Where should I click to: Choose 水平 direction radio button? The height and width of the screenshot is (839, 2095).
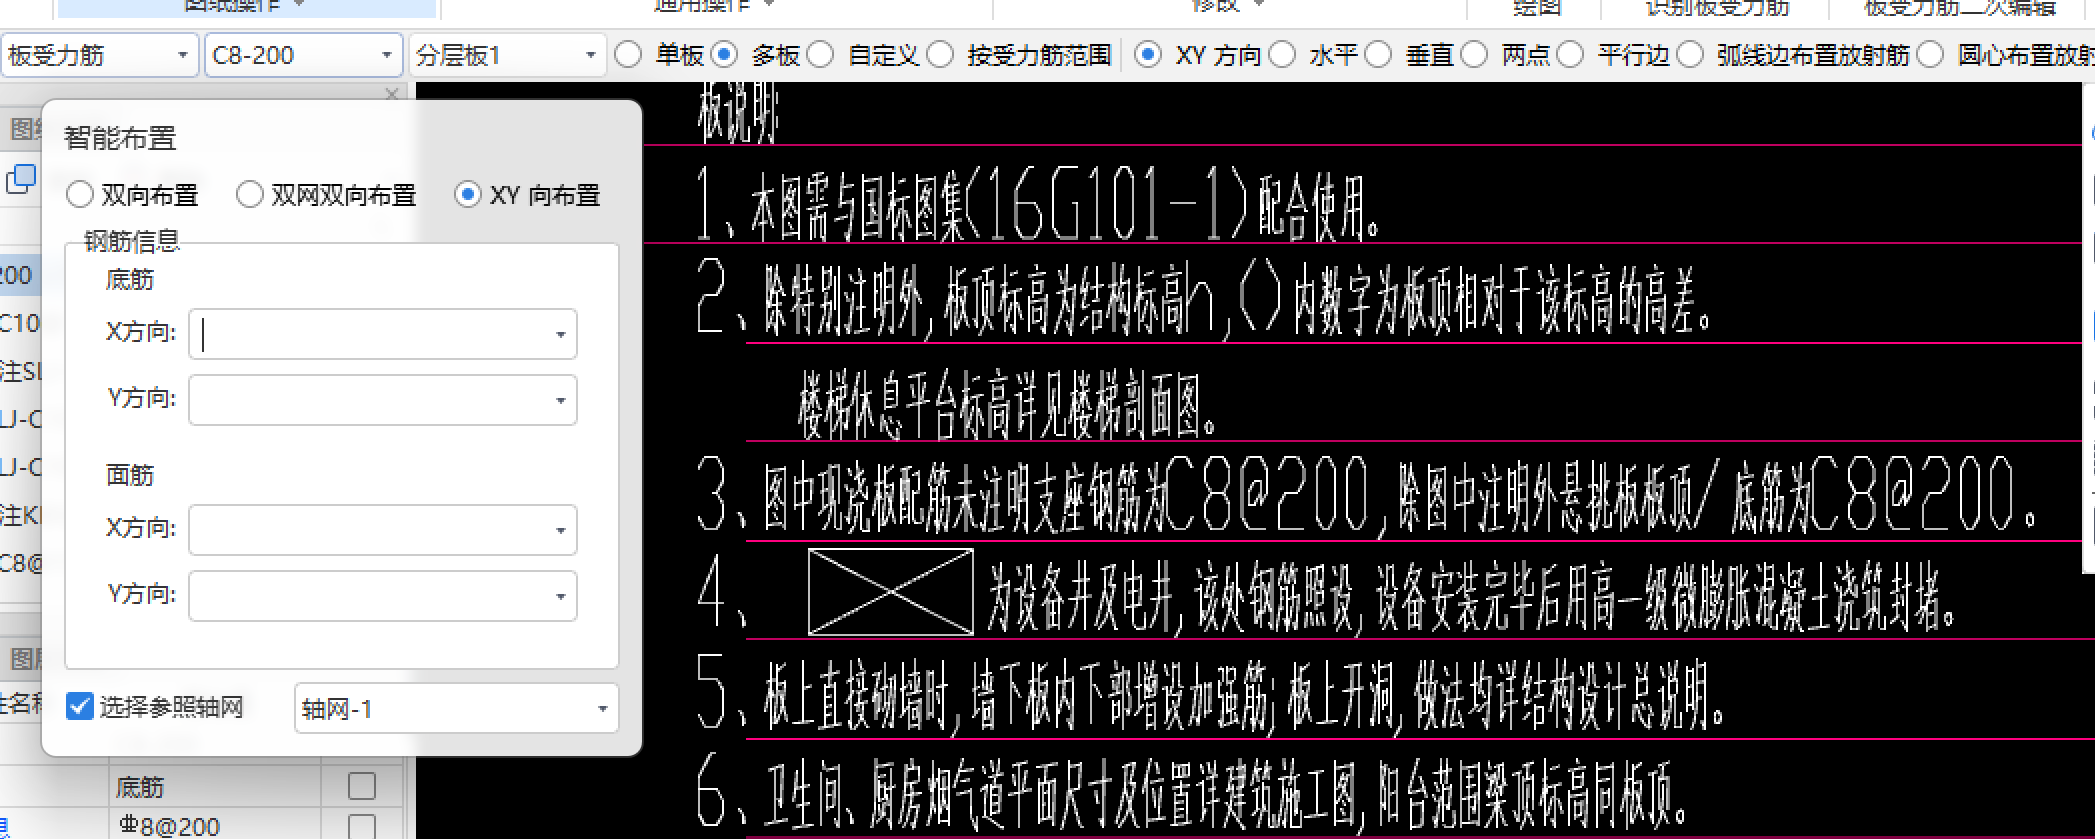(x=1282, y=55)
